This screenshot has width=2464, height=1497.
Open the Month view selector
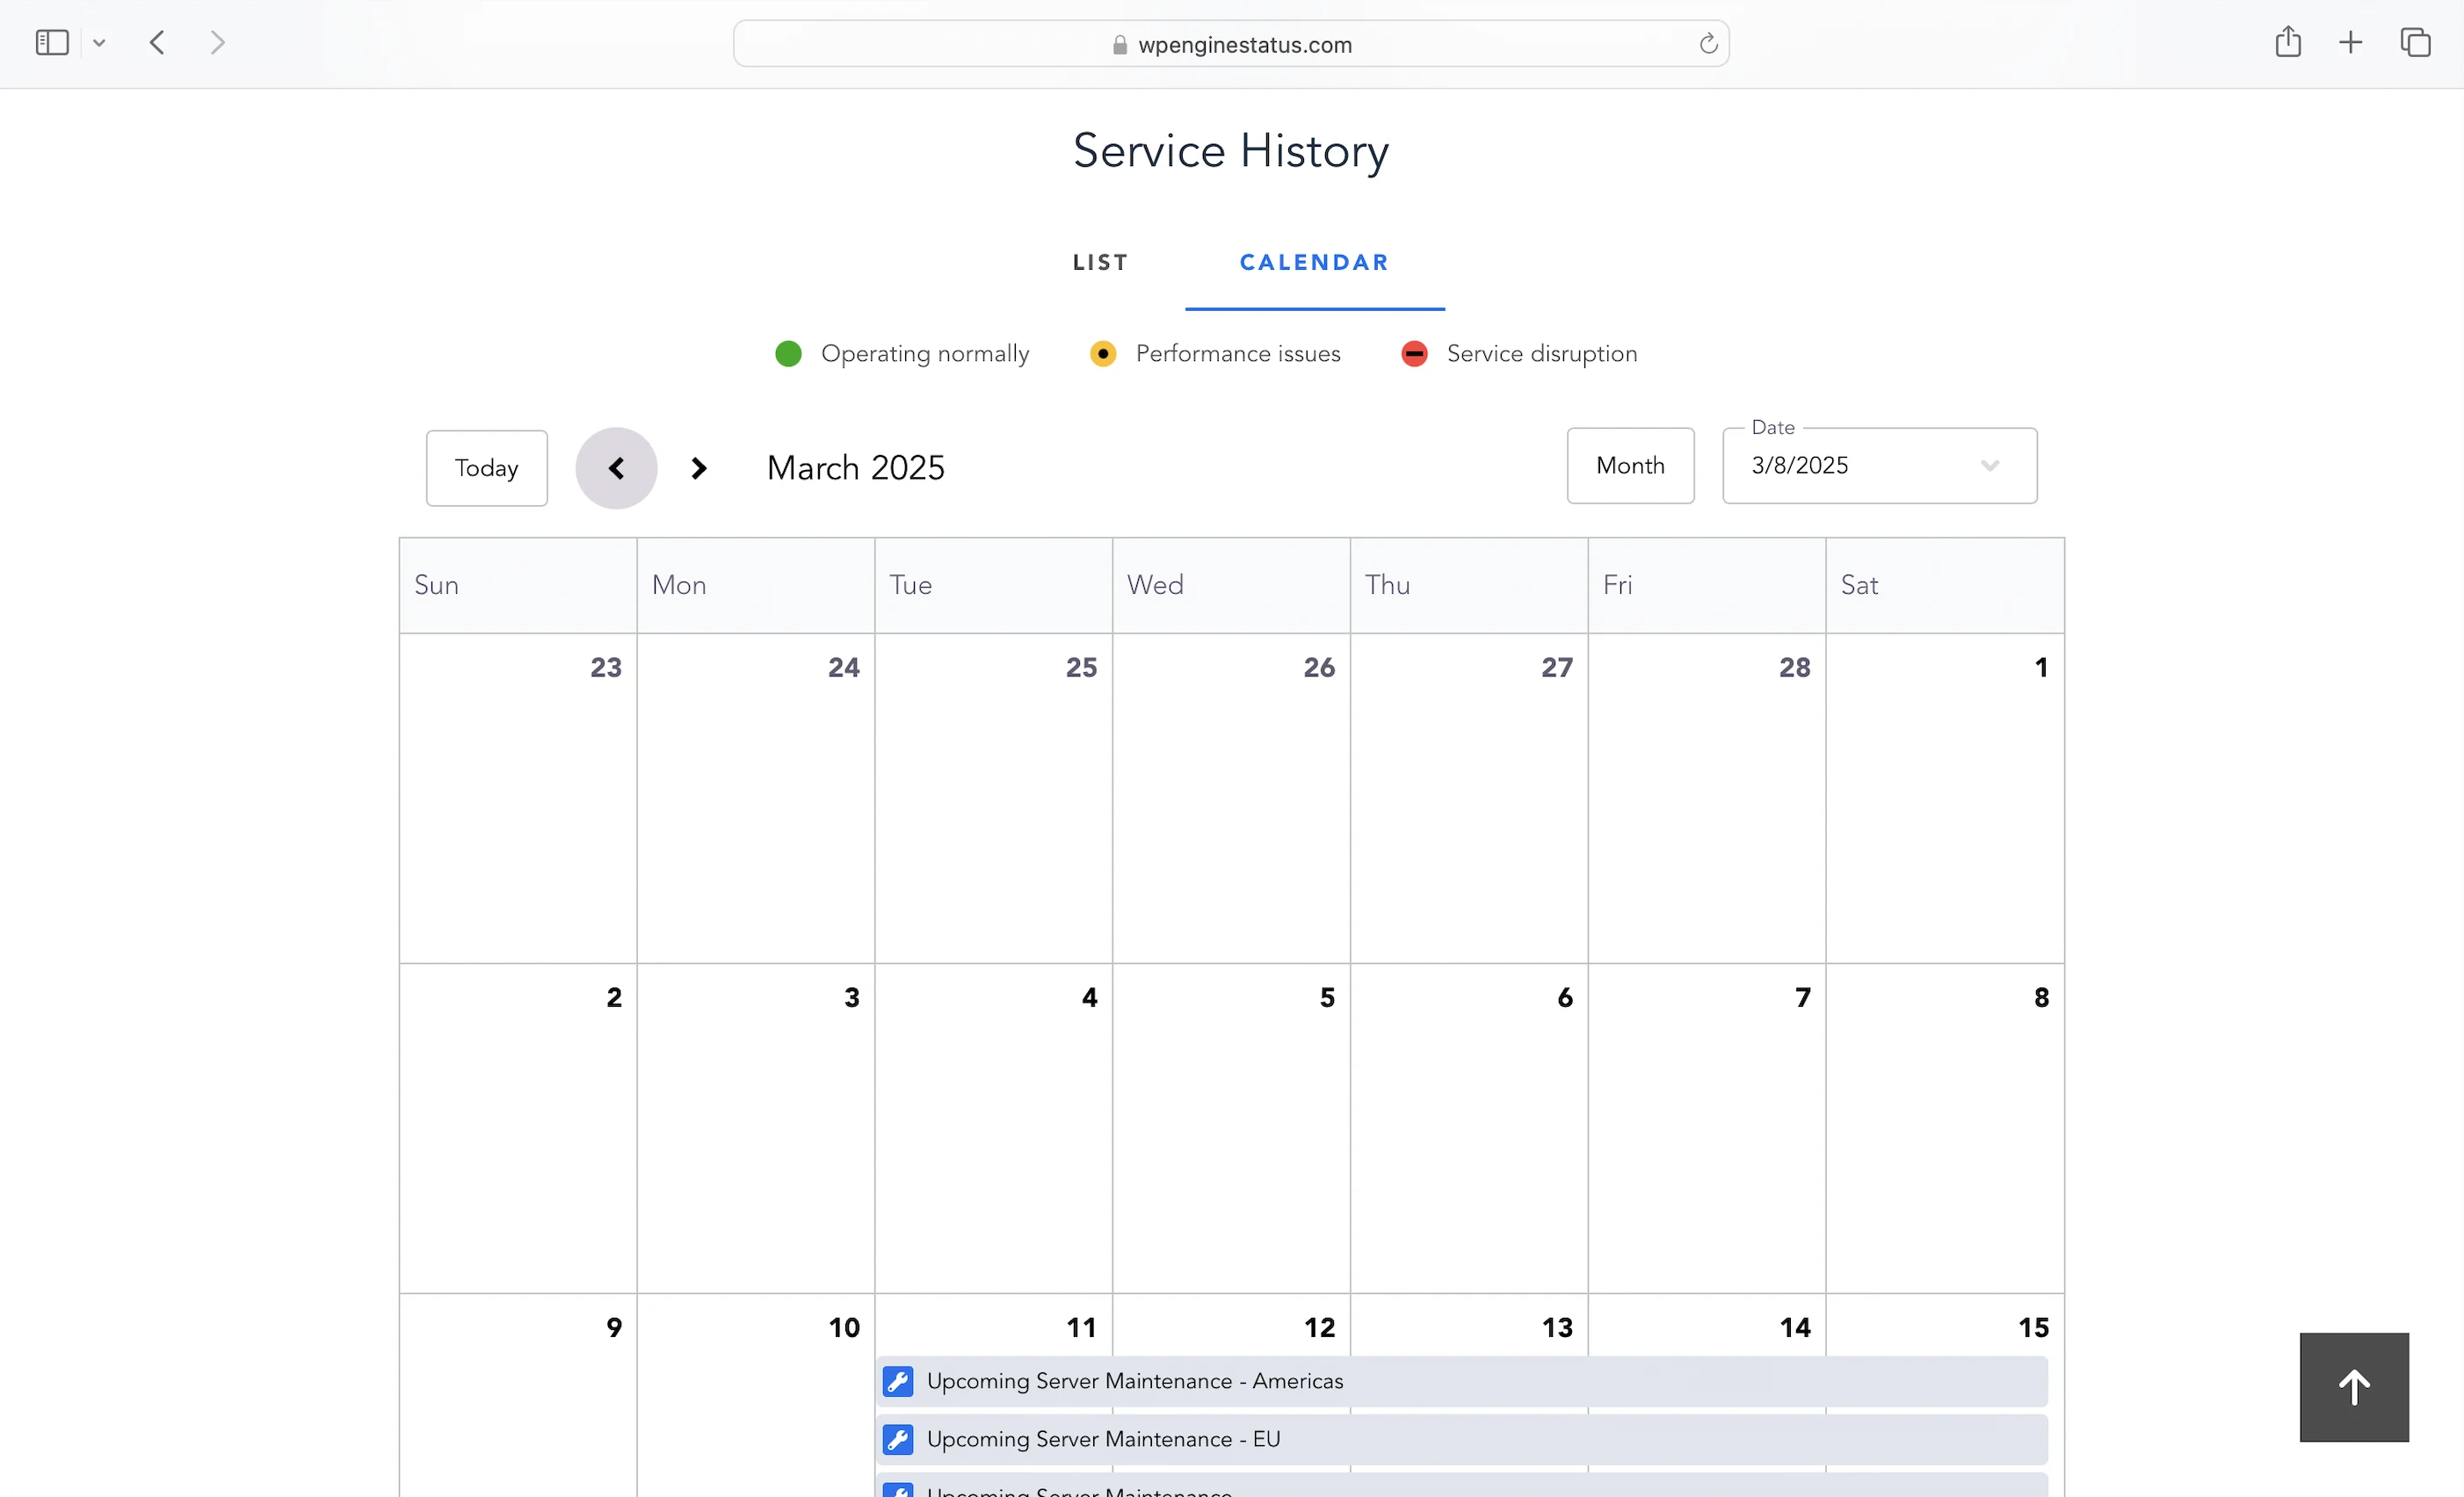pos(1630,466)
